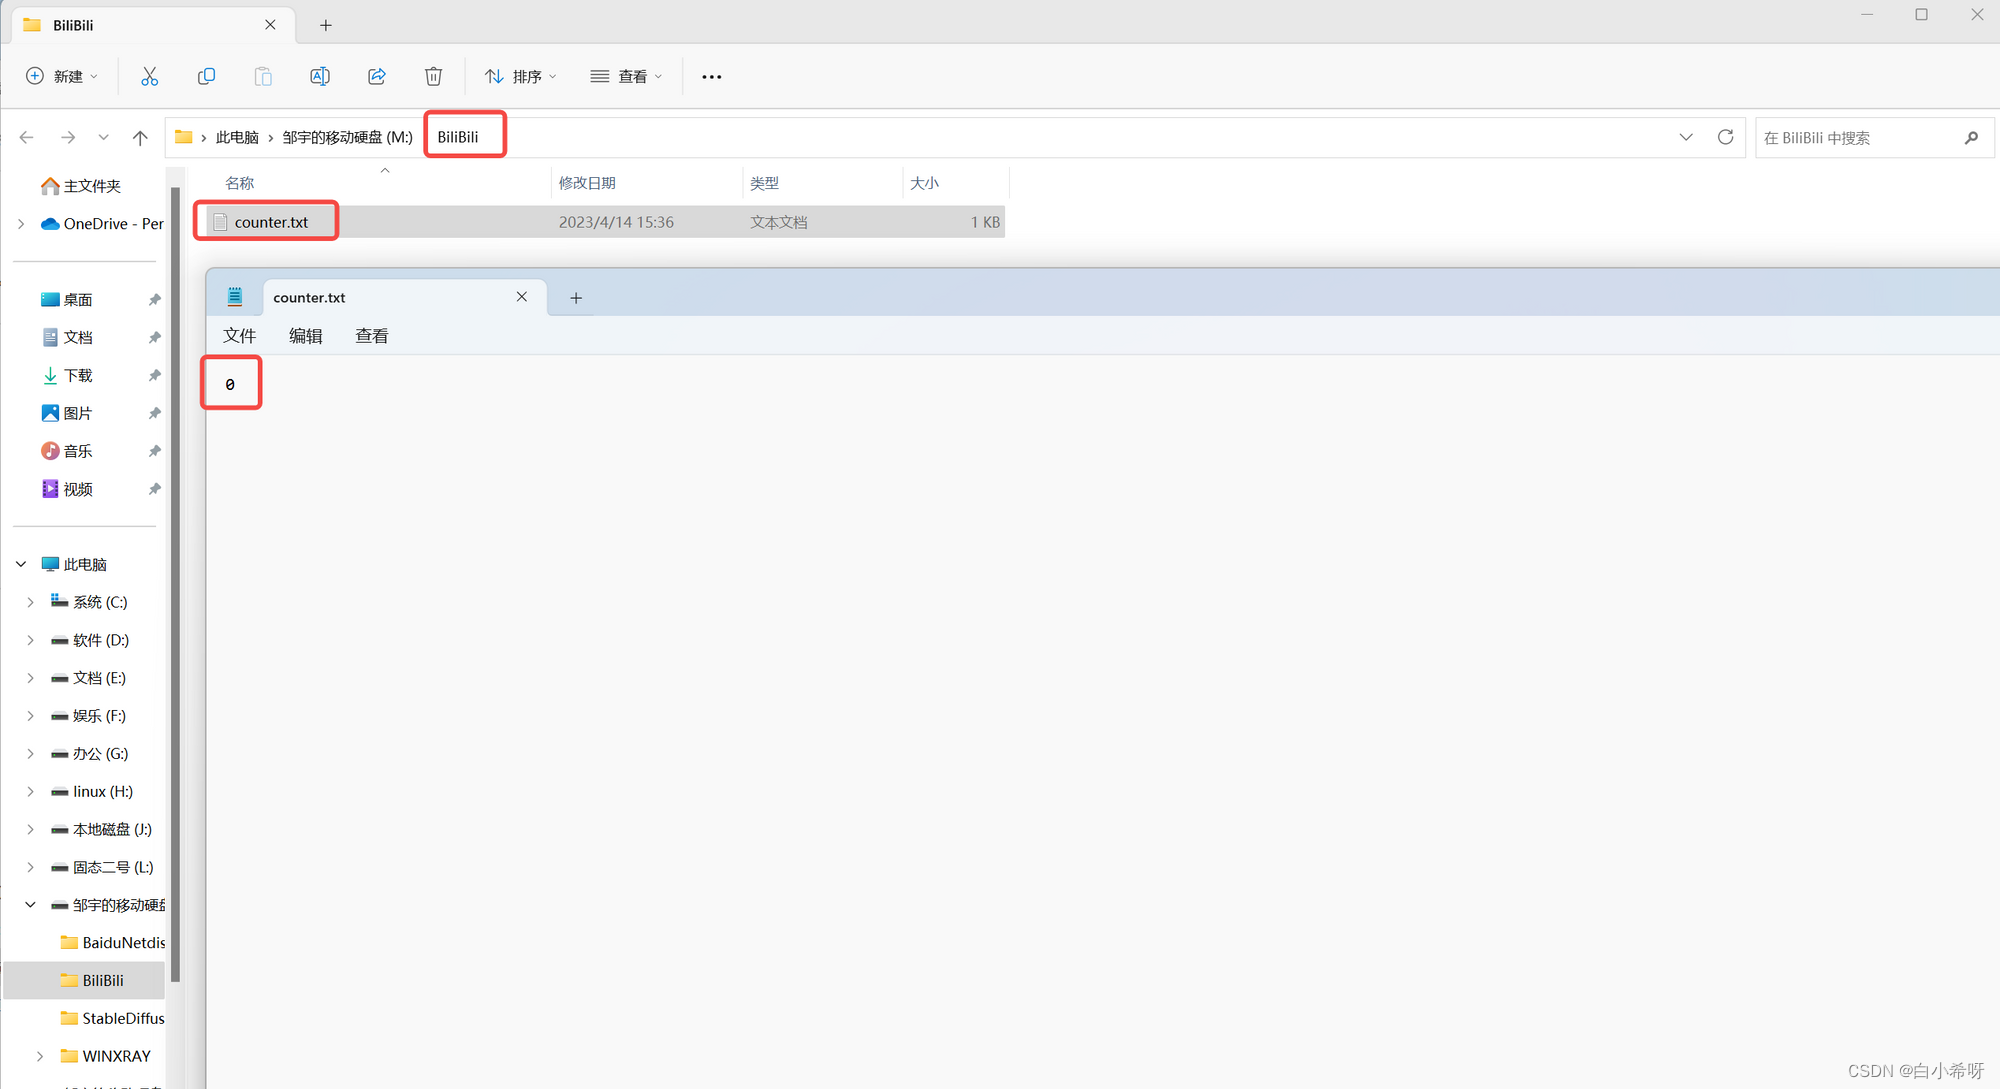Screen dimensions: 2000x1089
Task: Add a new File Explorer tab
Action: point(326,26)
